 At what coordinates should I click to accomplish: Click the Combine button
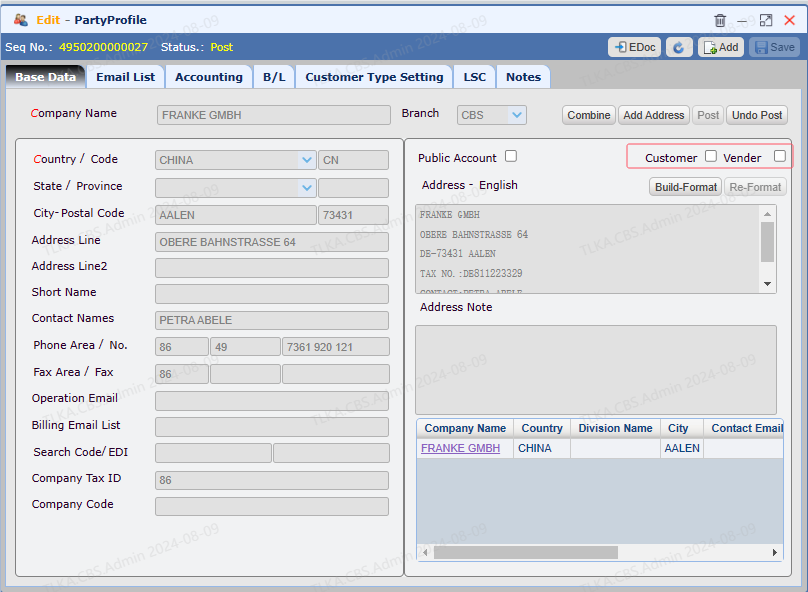coord(588,115)
